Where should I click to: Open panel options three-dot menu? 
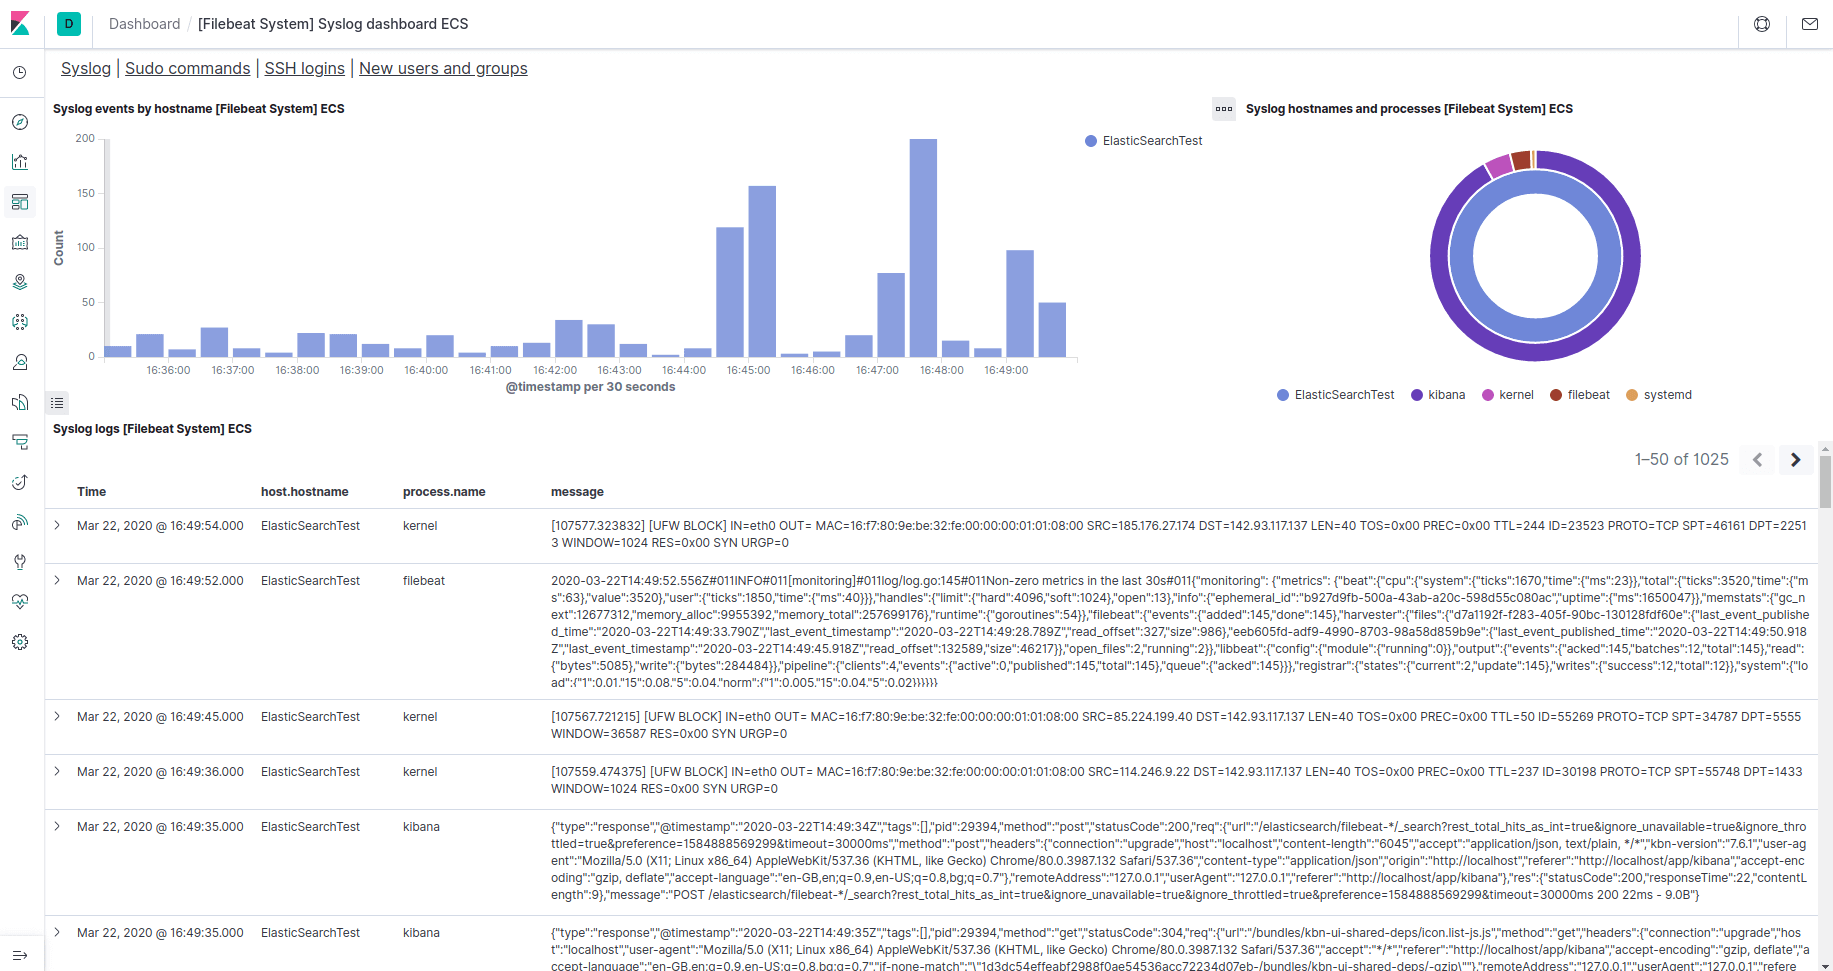(1224, 109)
